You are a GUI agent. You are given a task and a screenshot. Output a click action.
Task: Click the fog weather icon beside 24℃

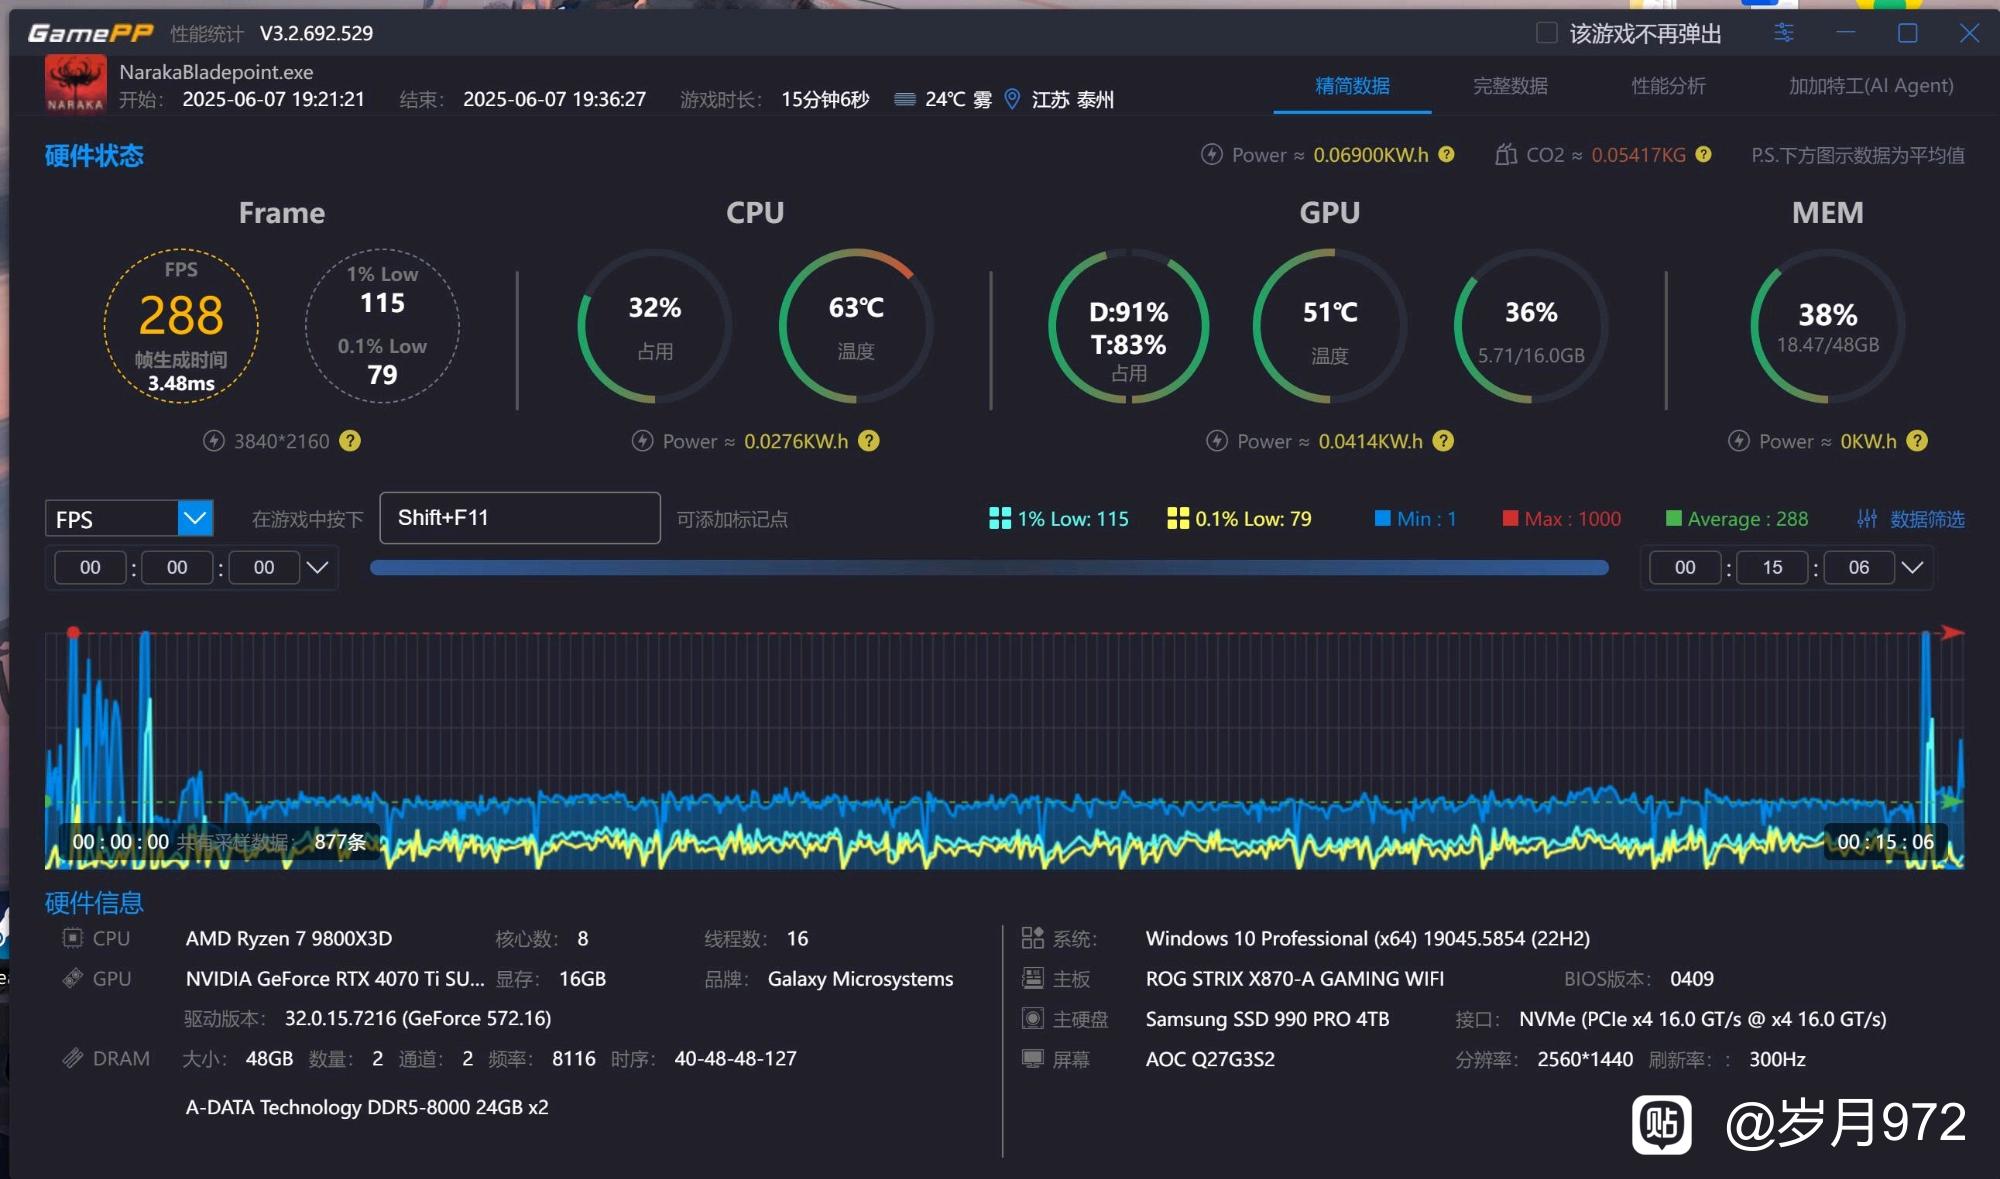coord(905,99)
